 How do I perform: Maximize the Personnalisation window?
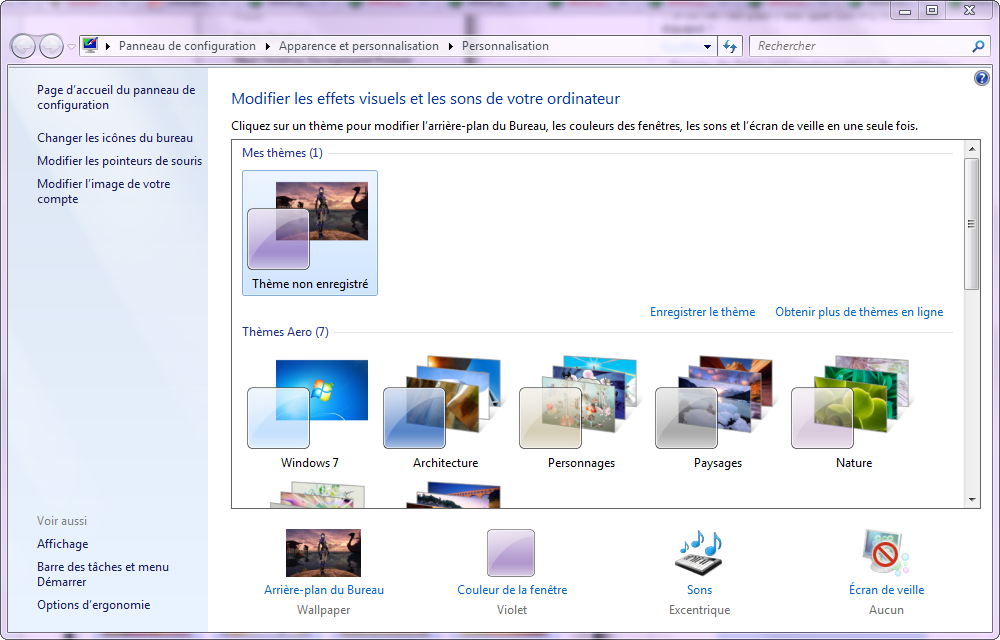[x=932, y=10]
